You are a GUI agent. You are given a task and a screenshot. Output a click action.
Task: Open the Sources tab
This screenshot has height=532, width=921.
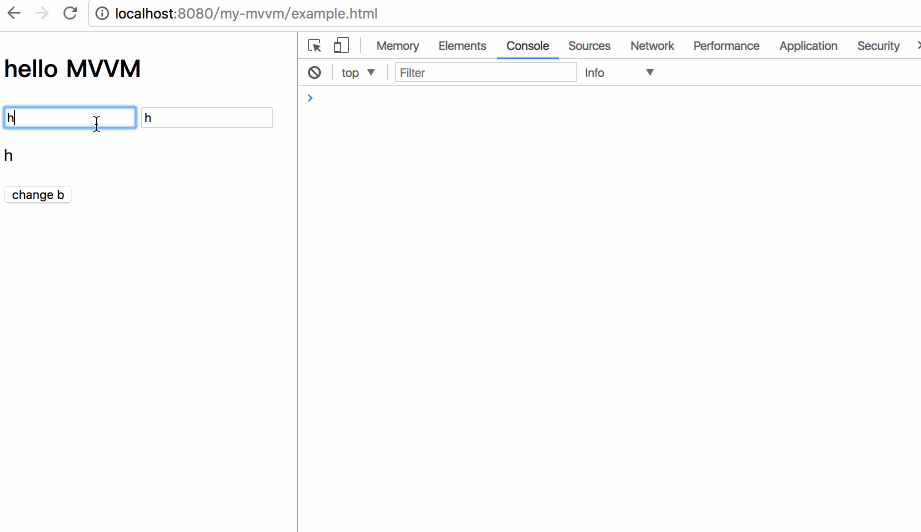click(x=589, y=46)
